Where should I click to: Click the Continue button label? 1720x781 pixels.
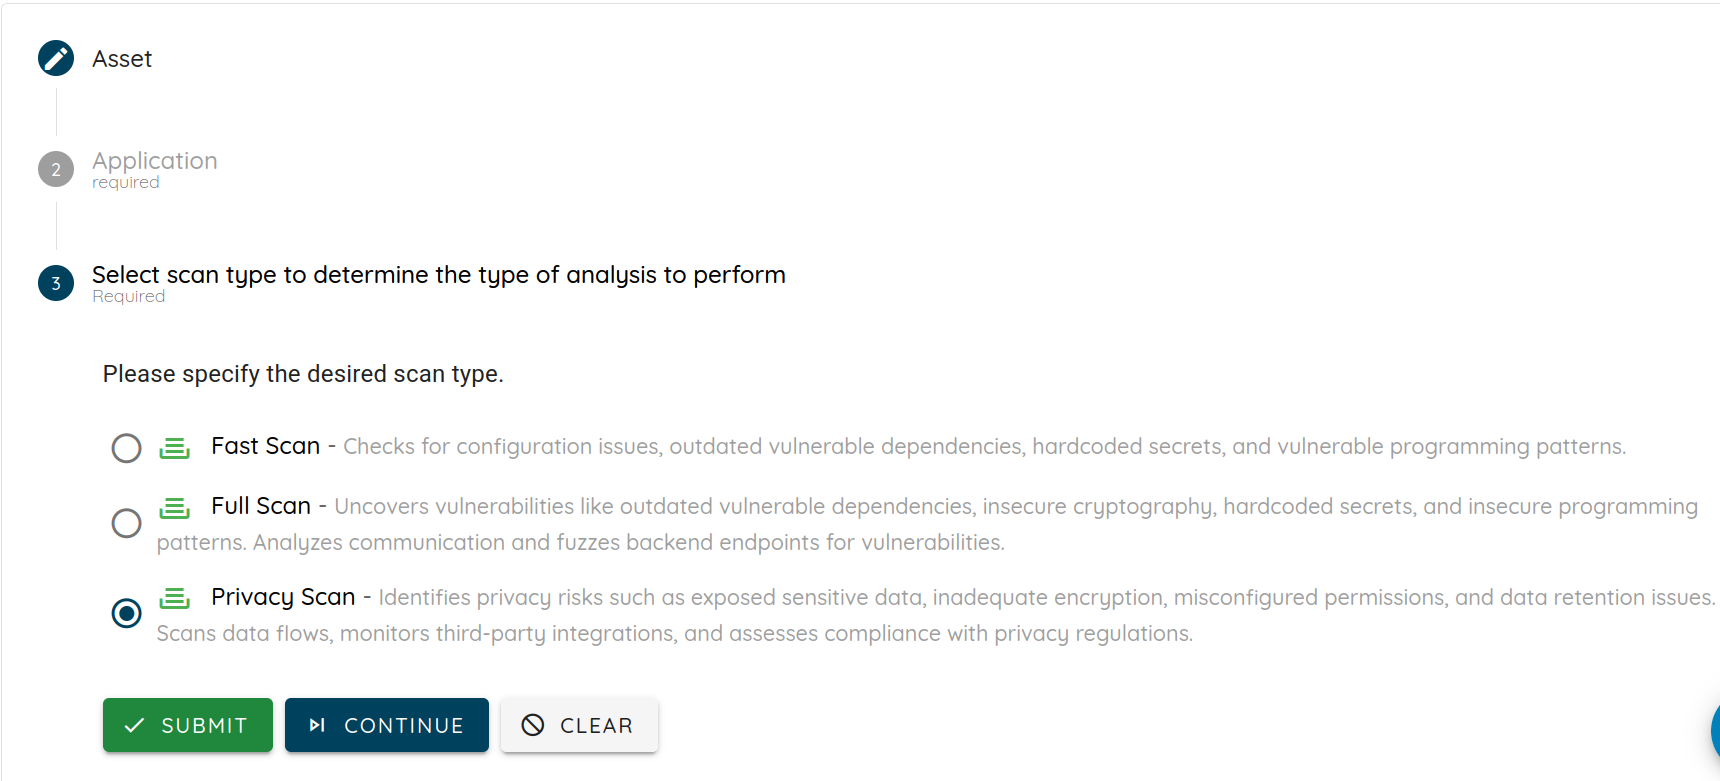click(x=404, y=726)
